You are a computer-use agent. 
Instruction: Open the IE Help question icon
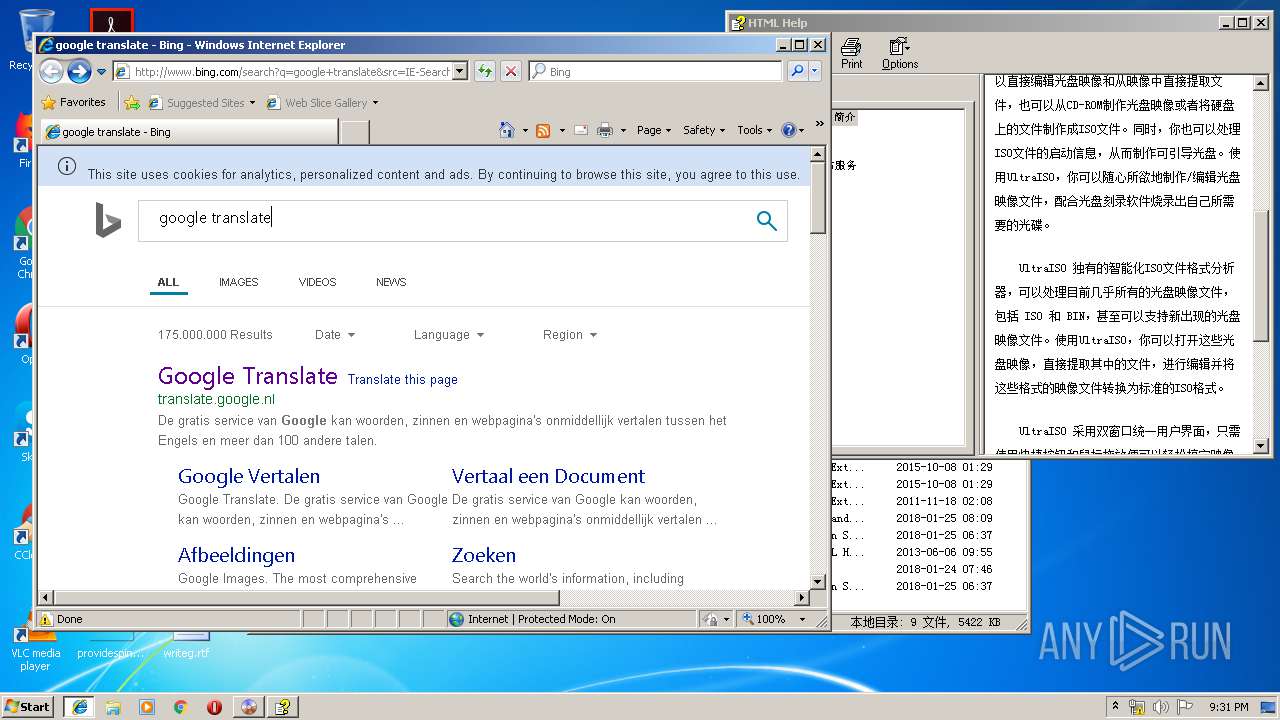tap(788, 130)
